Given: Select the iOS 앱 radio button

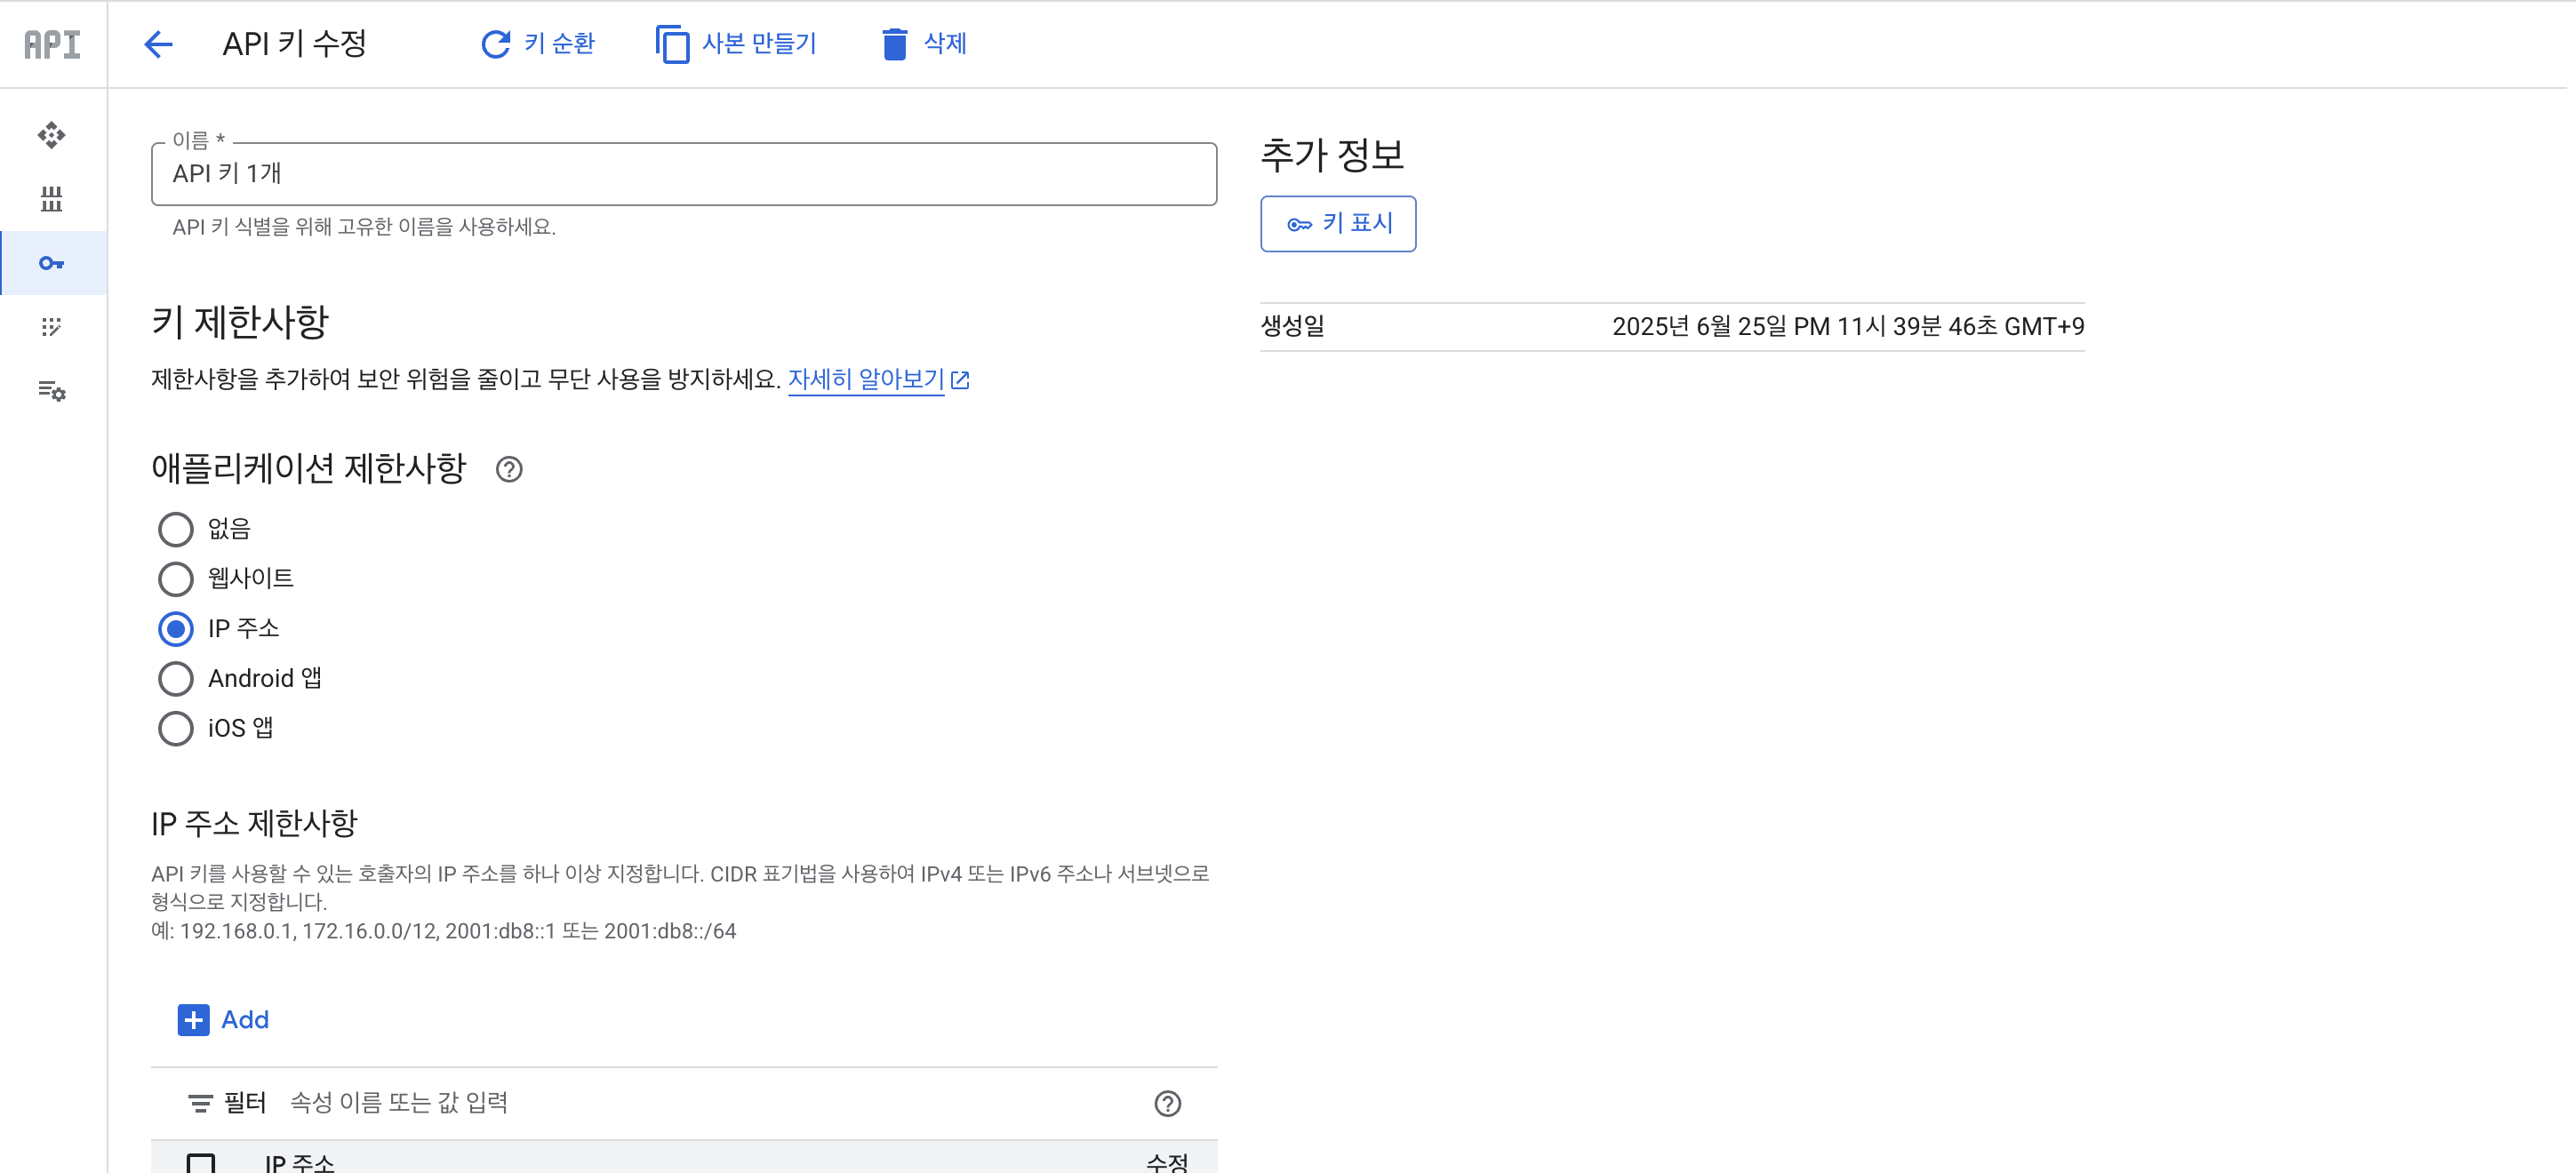Looking at the screenshot, I should (x=176, y=729).
